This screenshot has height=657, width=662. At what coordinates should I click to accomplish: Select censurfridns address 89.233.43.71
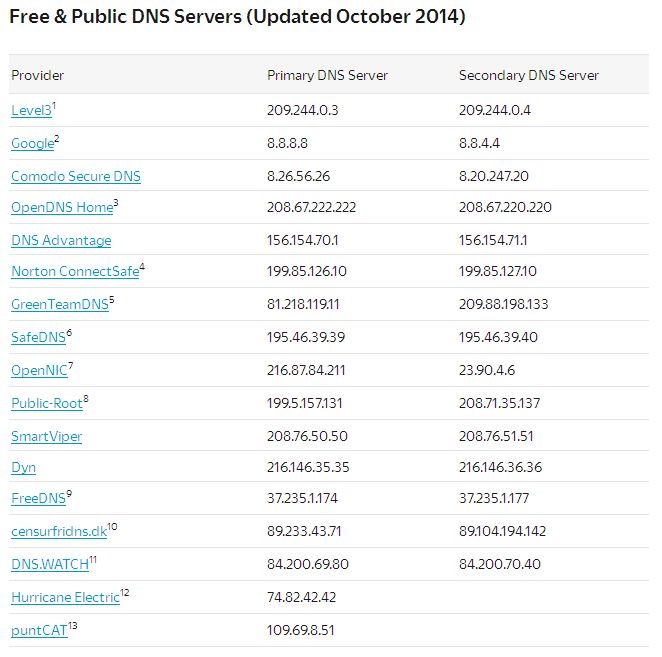[304, 531]
